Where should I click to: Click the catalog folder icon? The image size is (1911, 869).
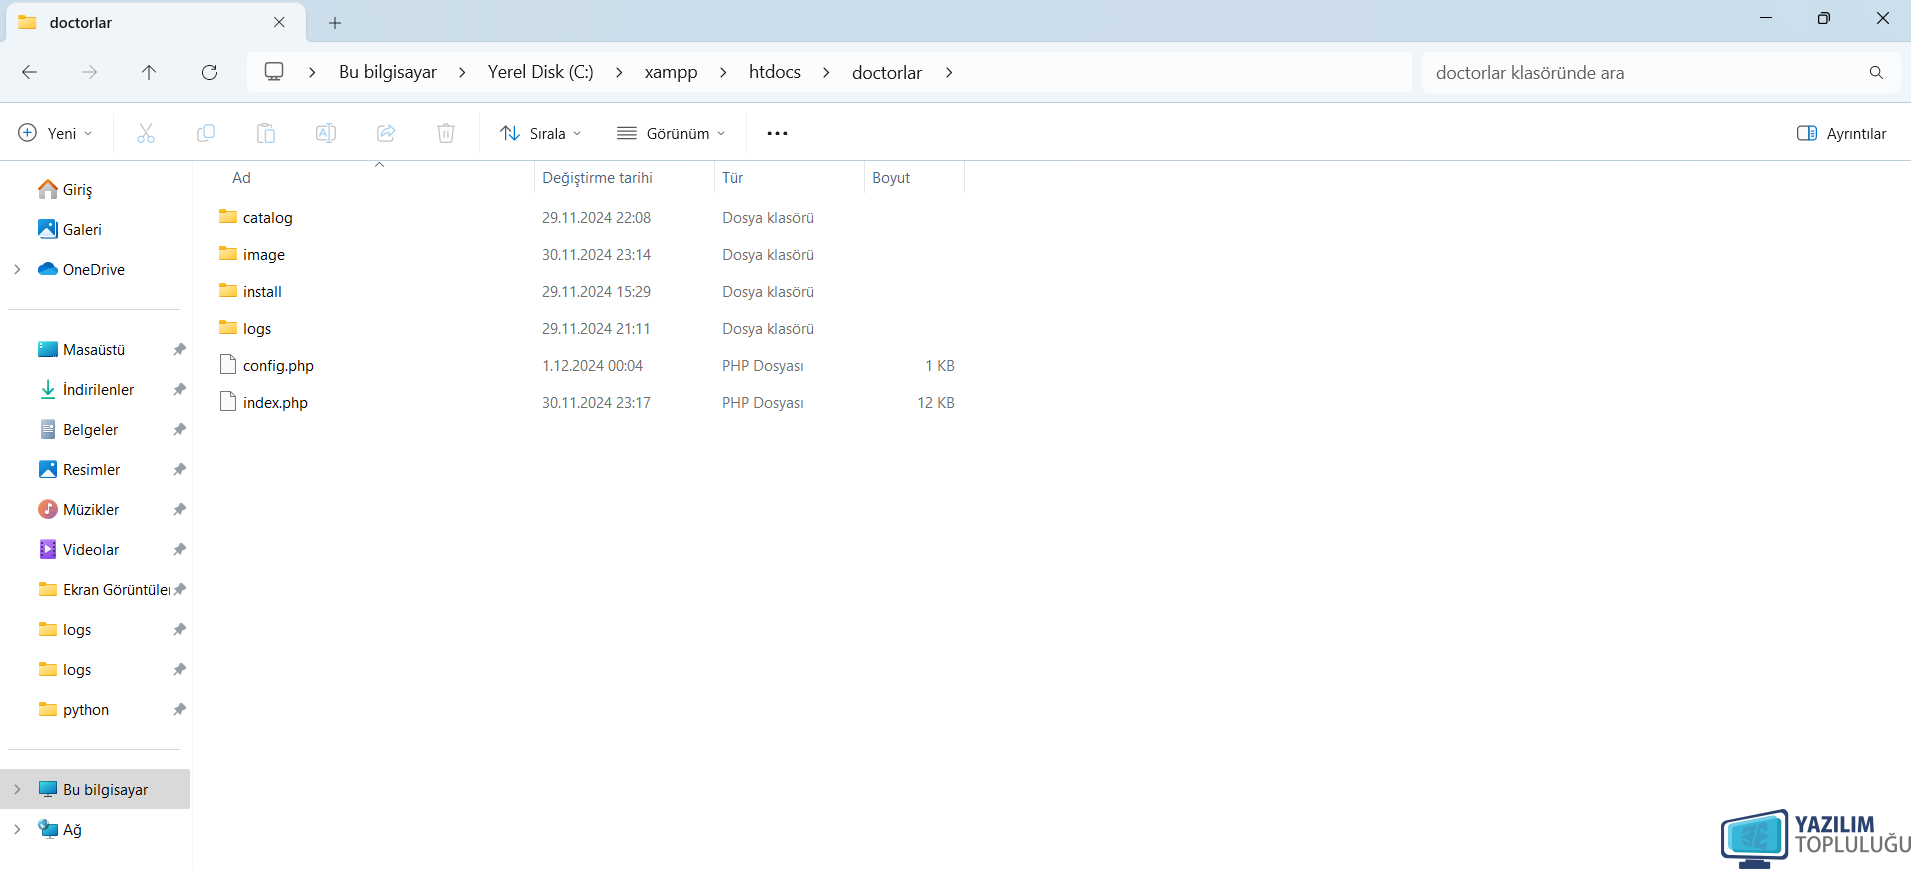(228, 216)
